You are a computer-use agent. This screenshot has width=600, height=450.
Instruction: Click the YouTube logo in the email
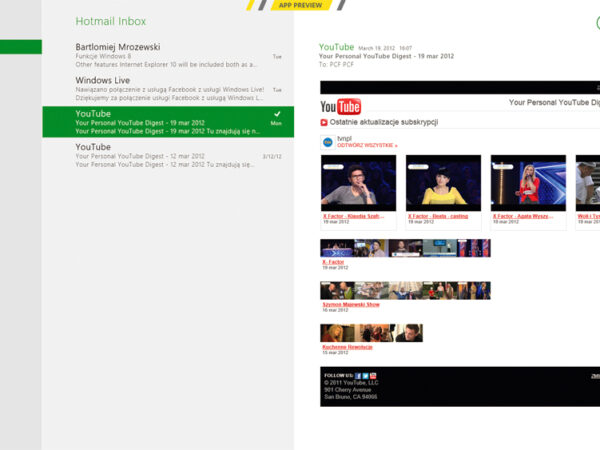click(341, 106)
